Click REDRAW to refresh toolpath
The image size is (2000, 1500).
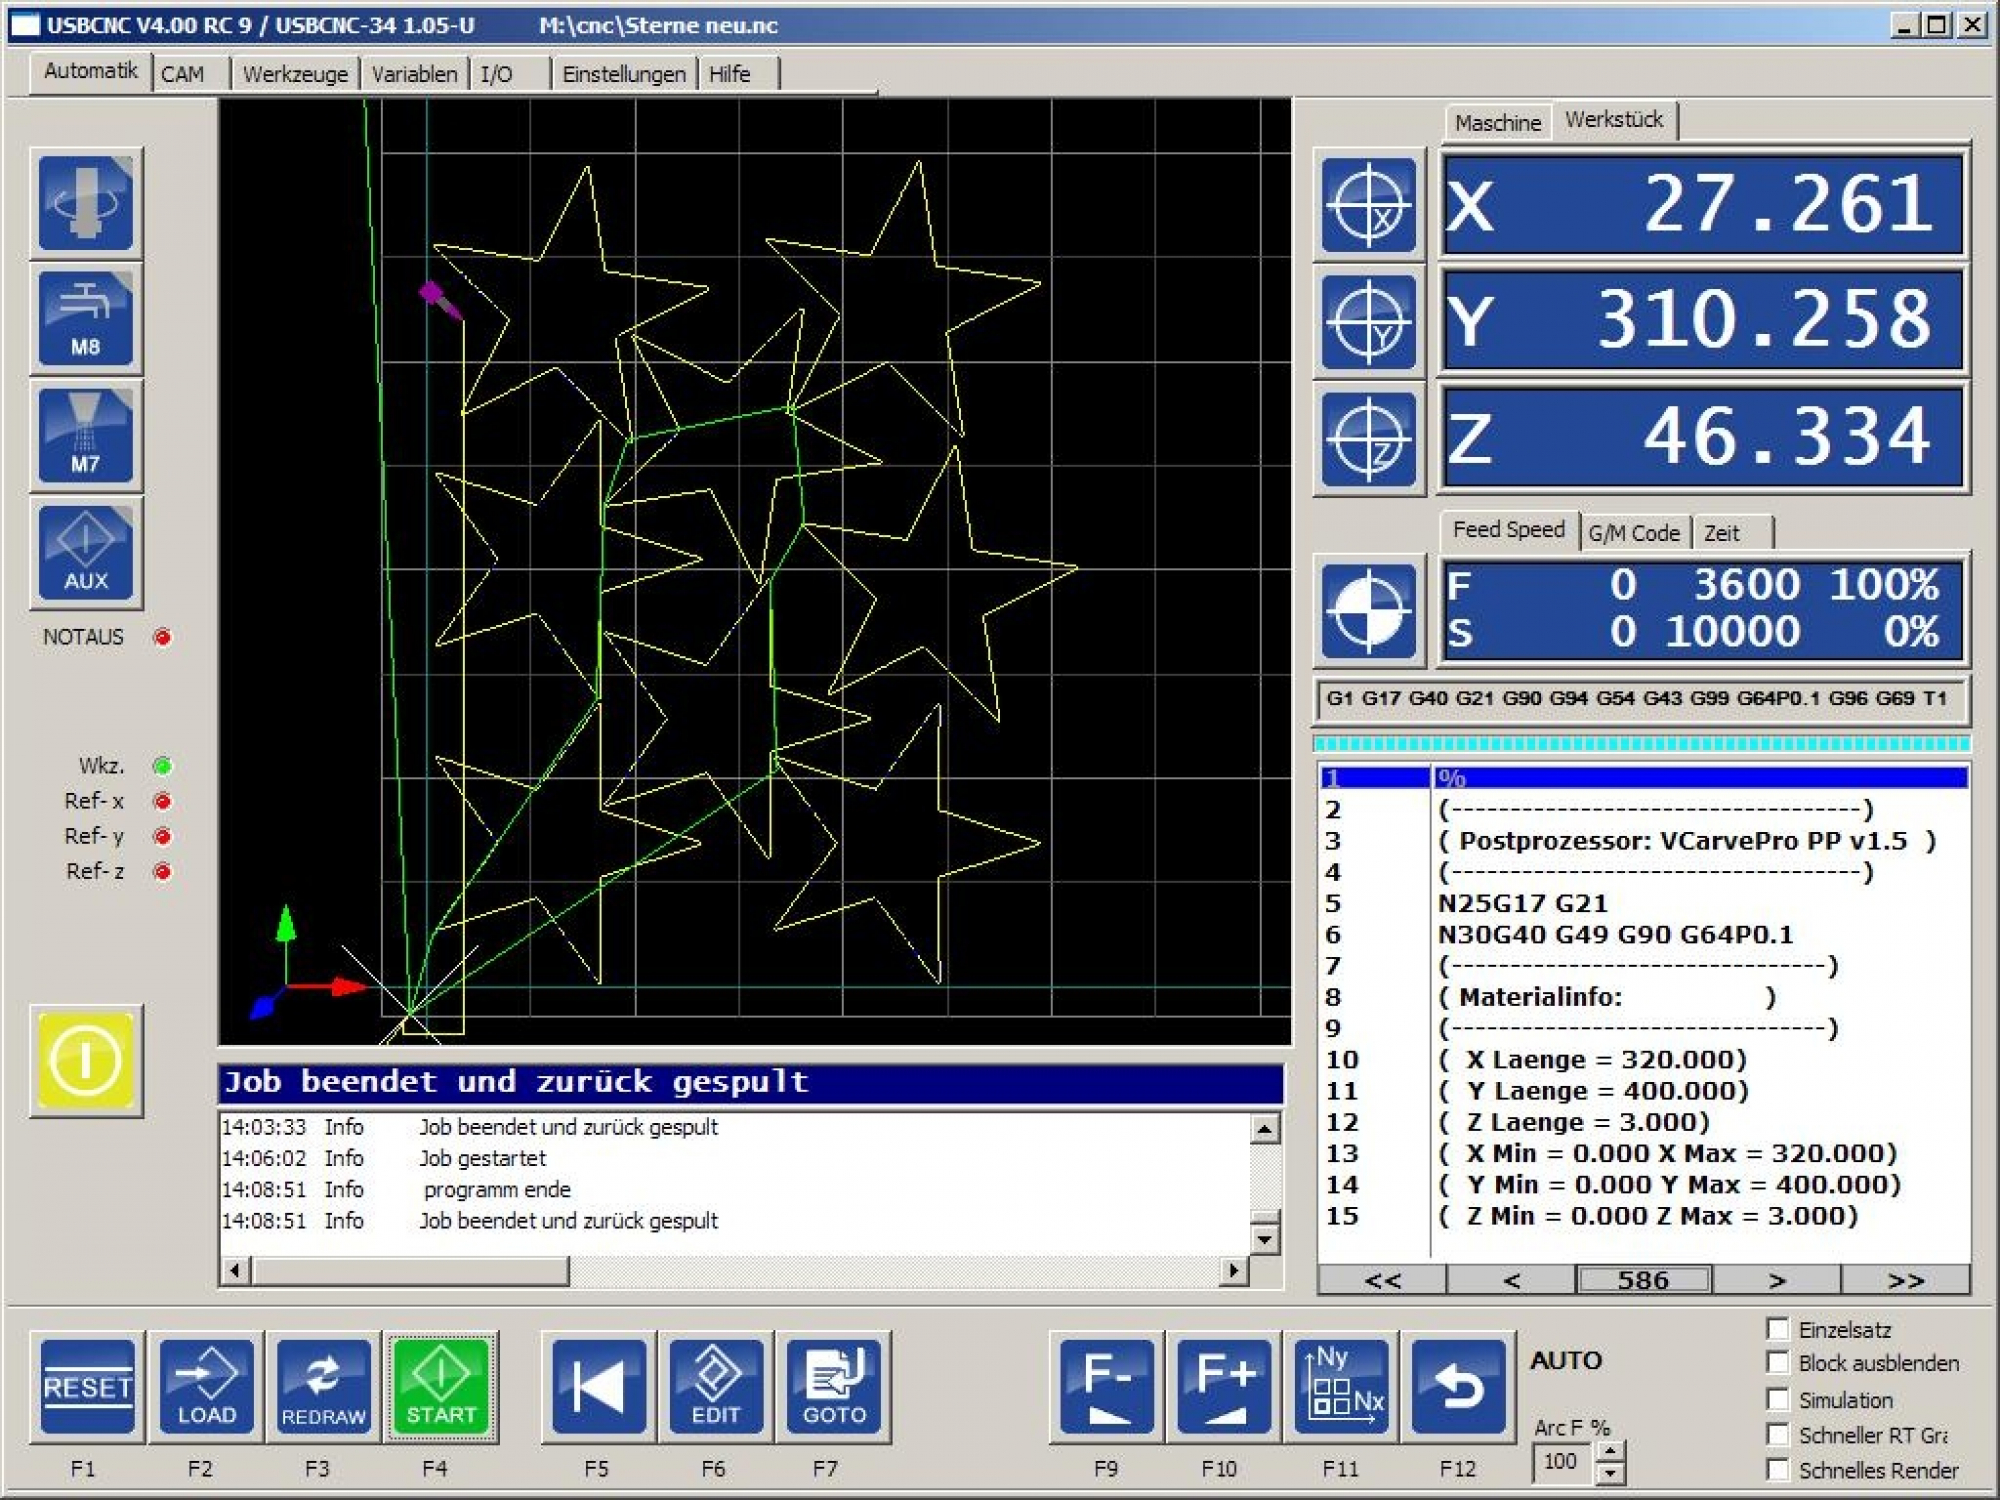point(324,1387)
